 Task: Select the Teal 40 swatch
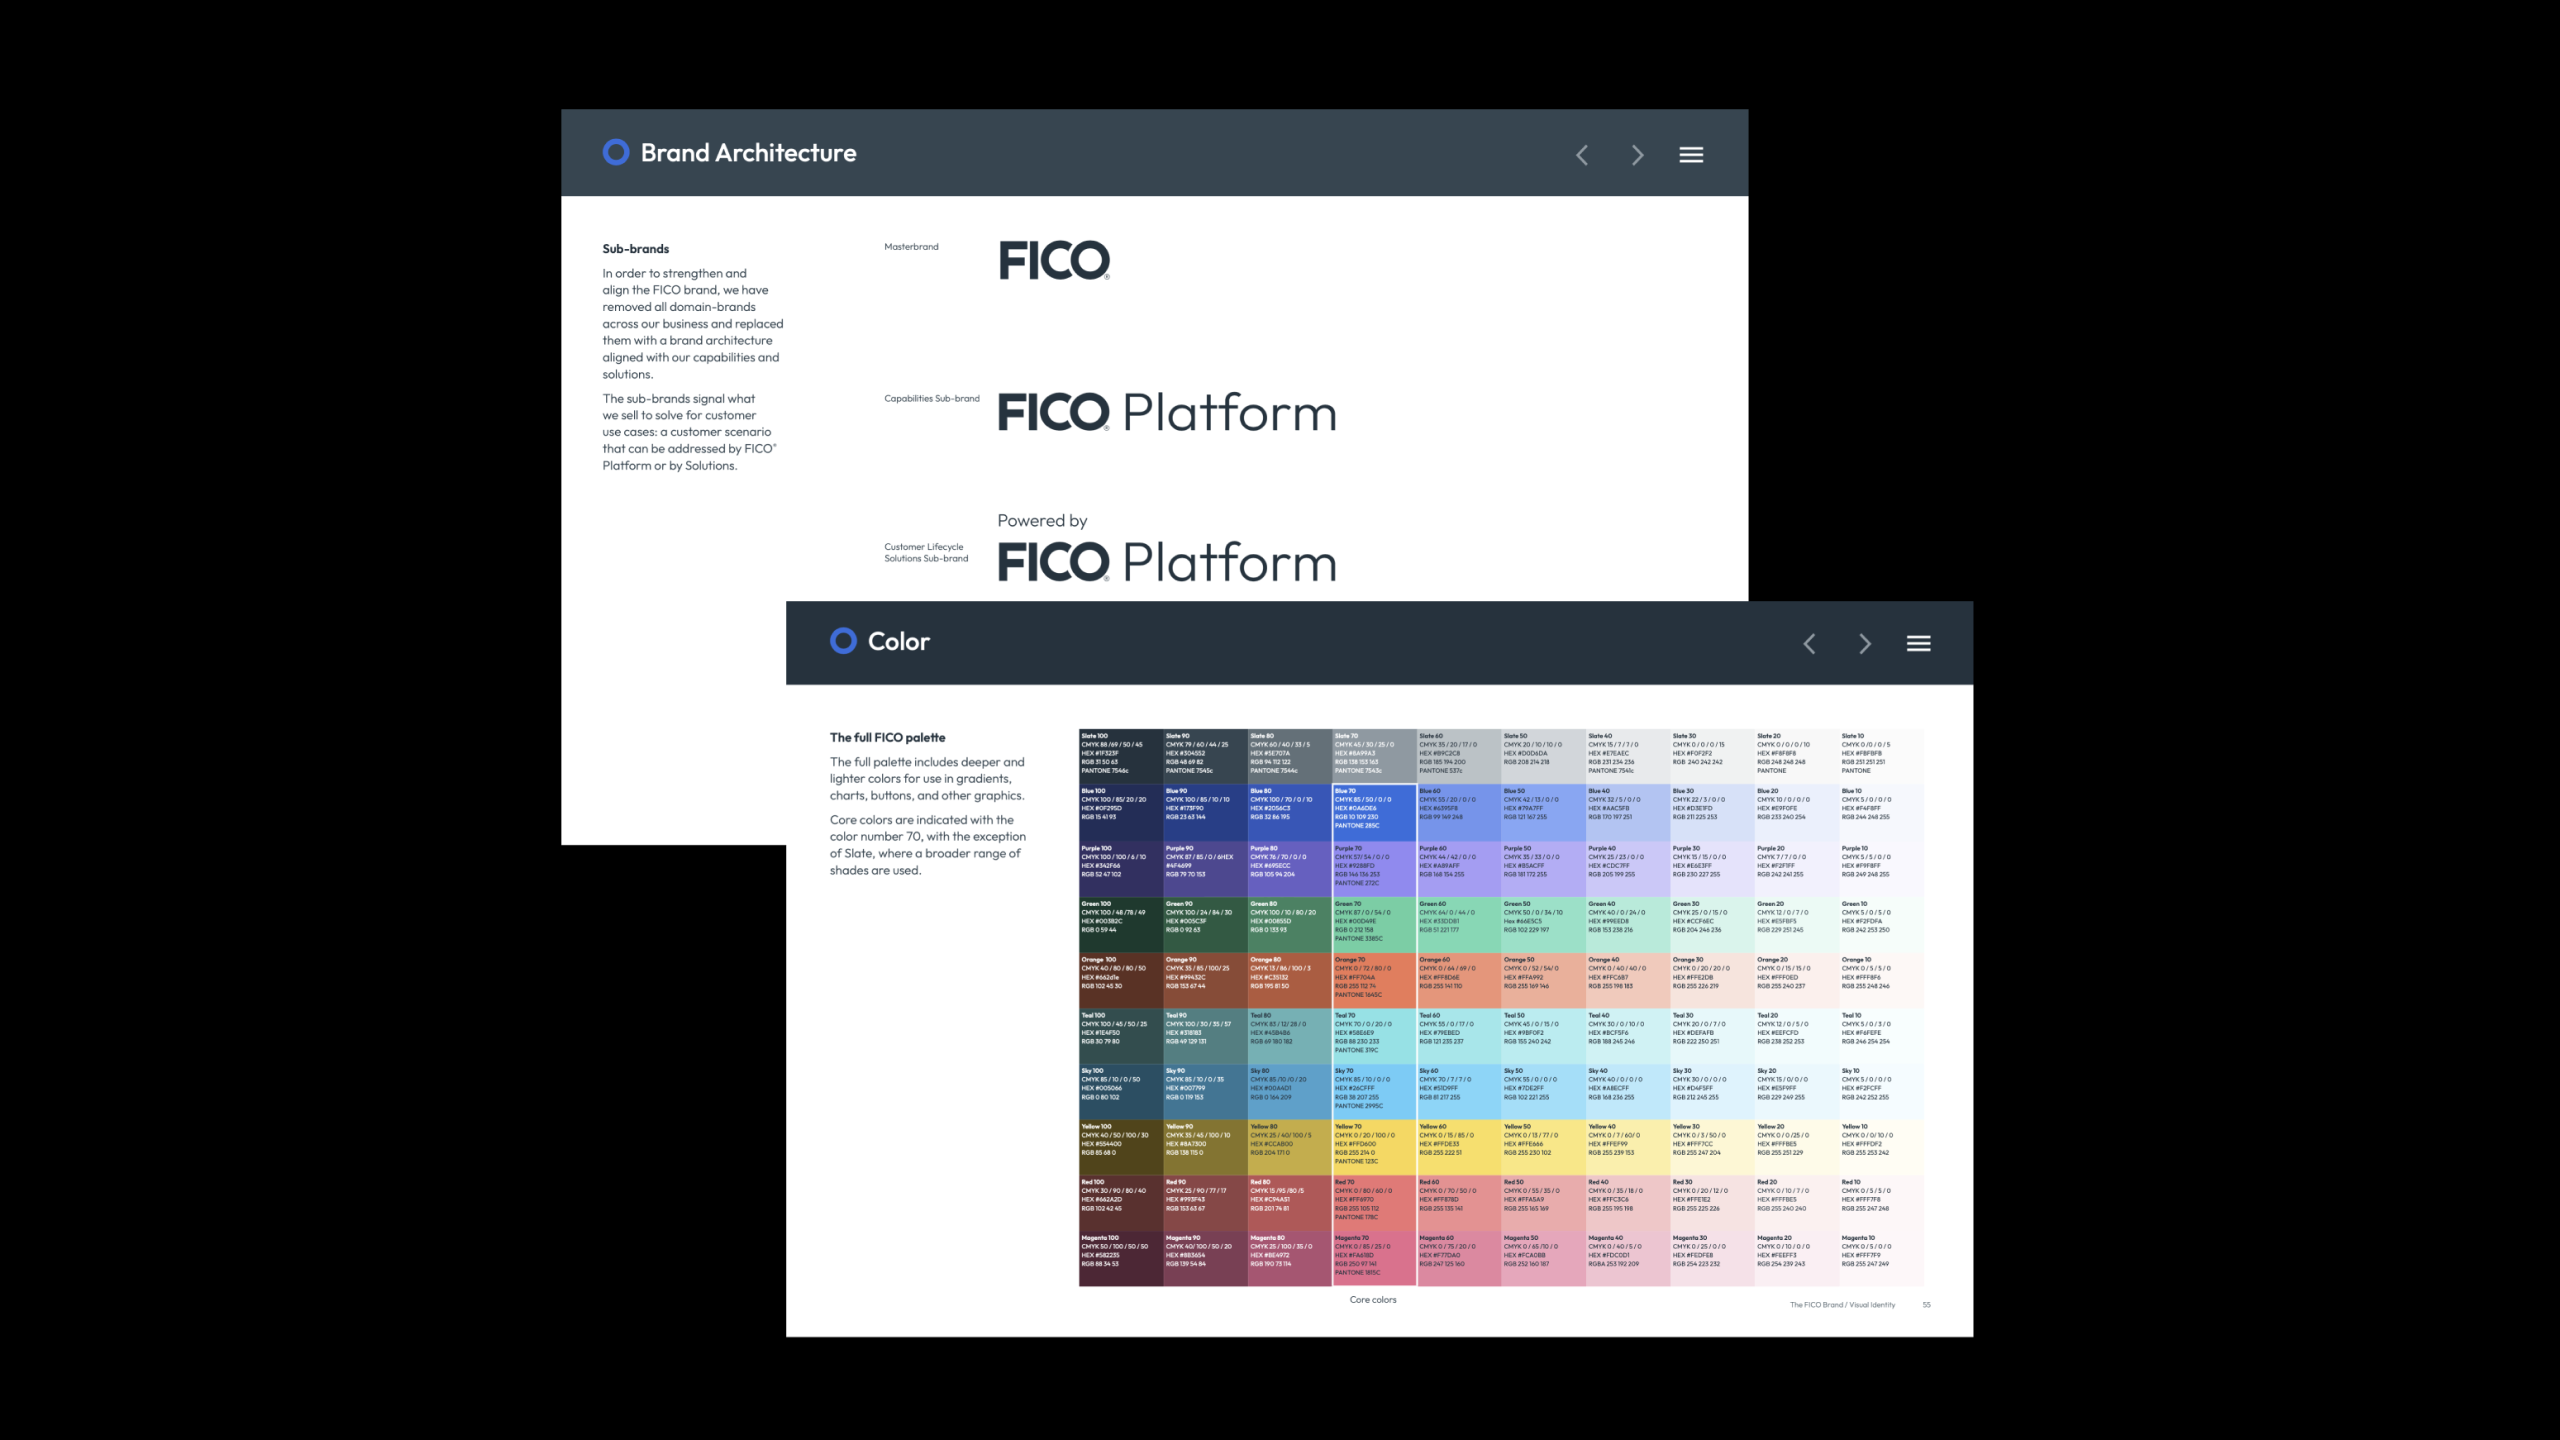[1628, 1038]
